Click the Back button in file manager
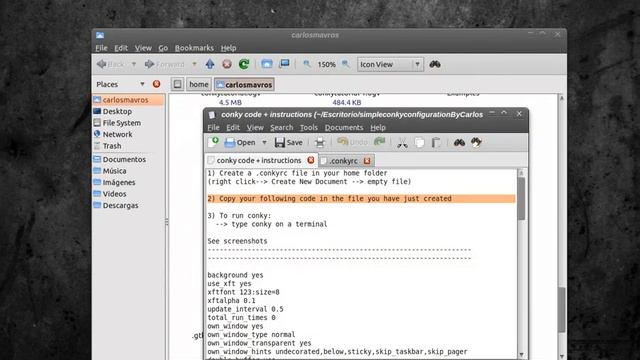 tap(111, 64)
